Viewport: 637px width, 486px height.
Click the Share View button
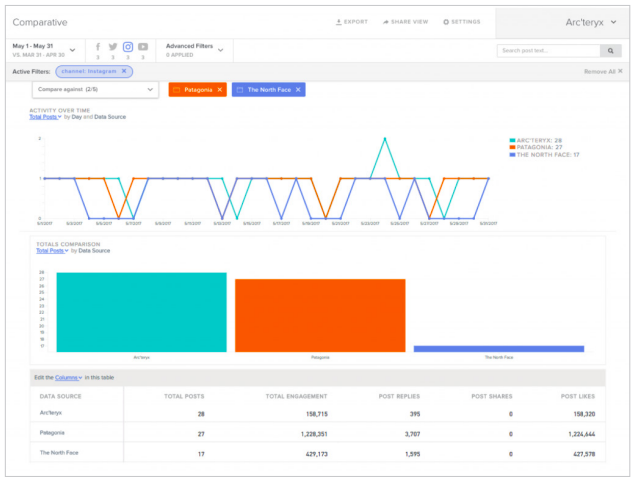point(405,22)
